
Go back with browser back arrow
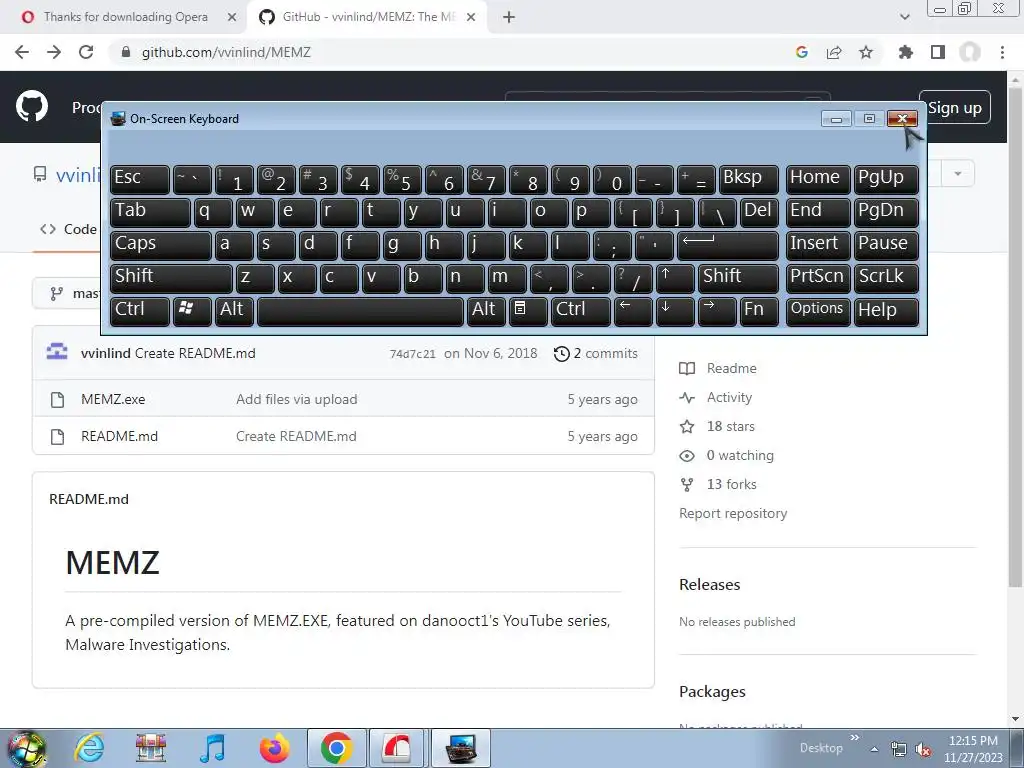pos(22,52)
